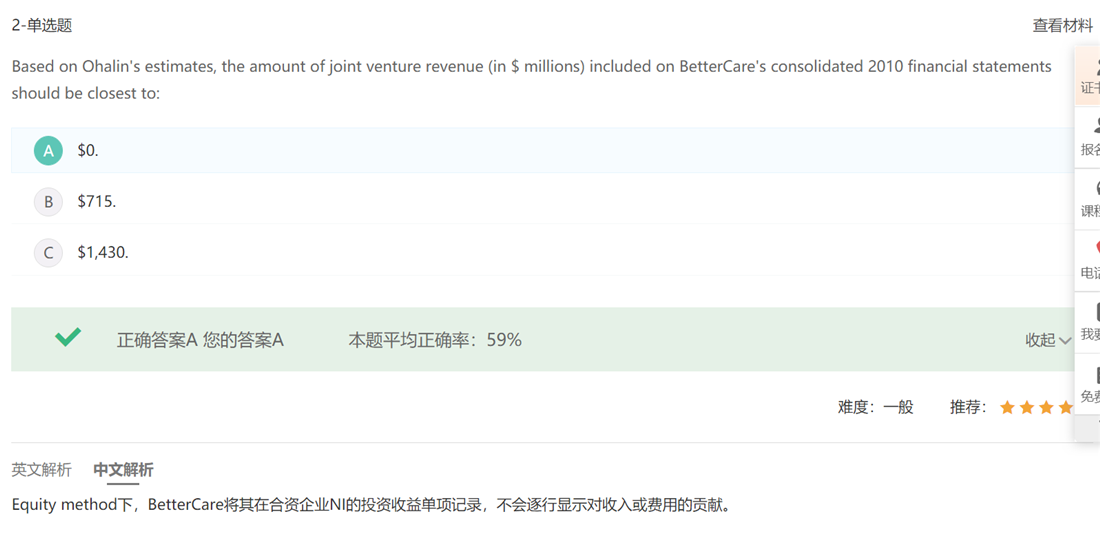This screenshot has height=540, width=1100.
Task: Open the 我要 sidebar item
Action: [1090, 323]
